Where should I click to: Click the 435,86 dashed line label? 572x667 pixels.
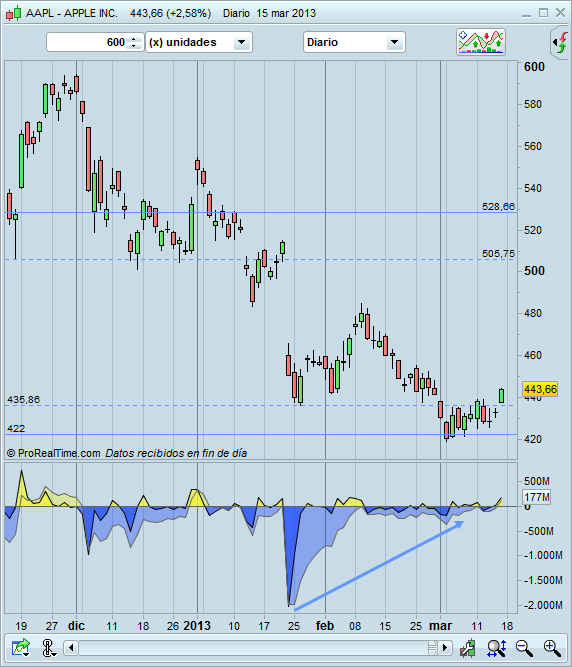pyautogui.click(x=23, y=399)
